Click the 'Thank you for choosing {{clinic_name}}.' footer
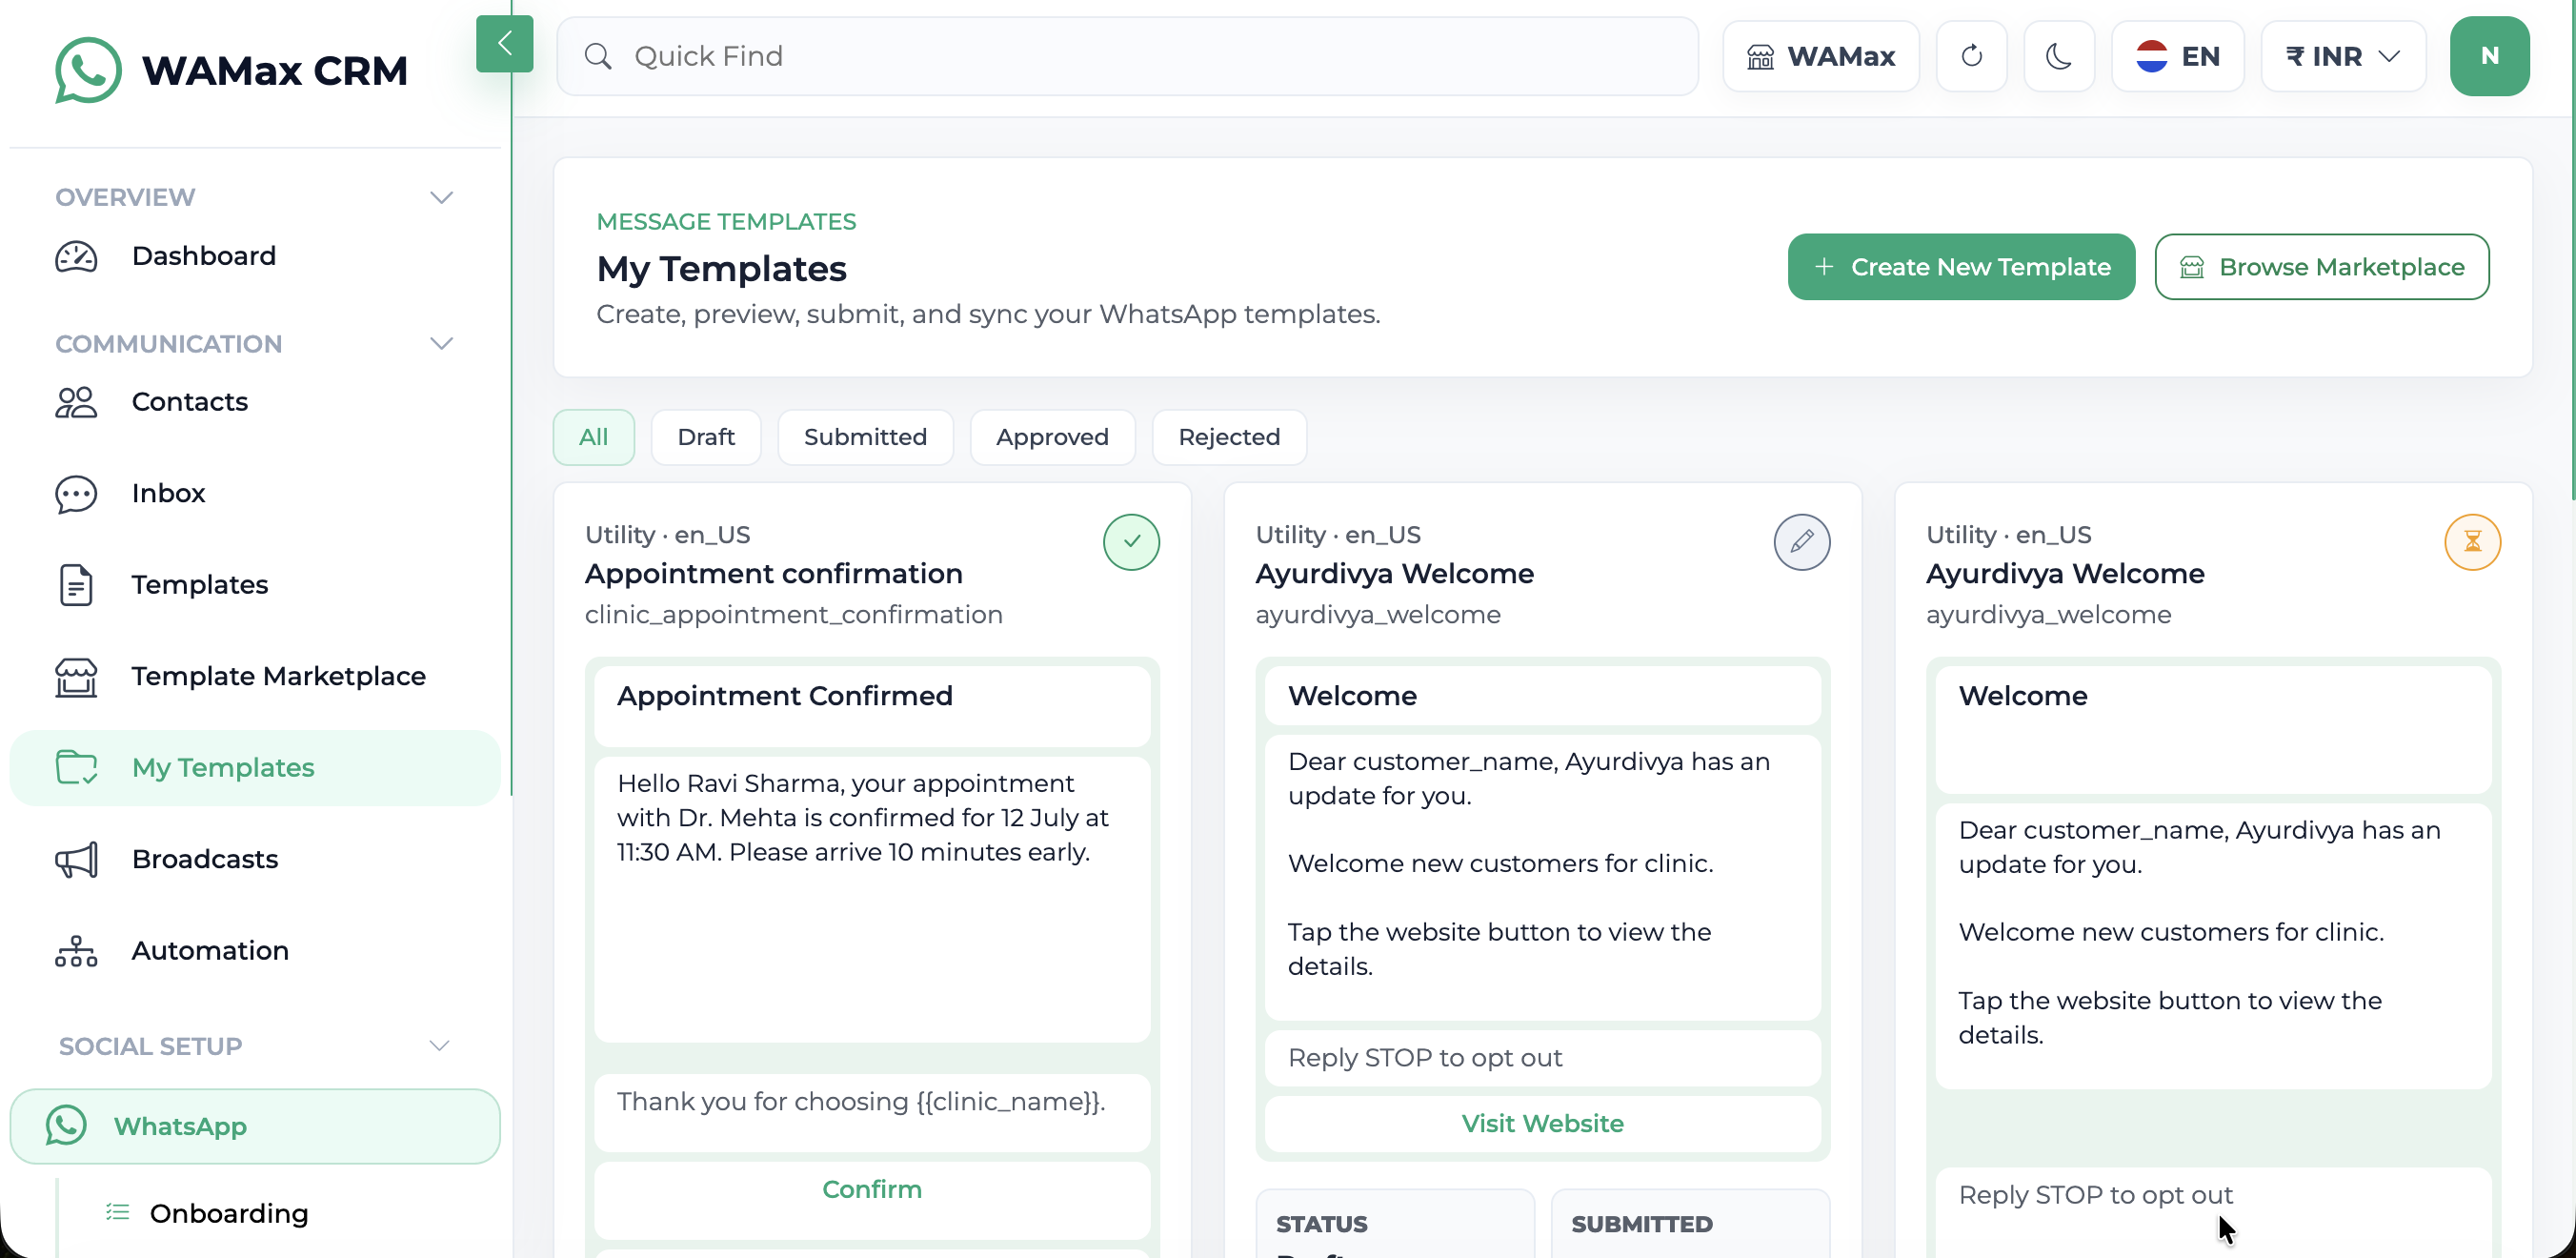The image size is (2576, 1258). pyautogui.click(x=860, y=1102)
